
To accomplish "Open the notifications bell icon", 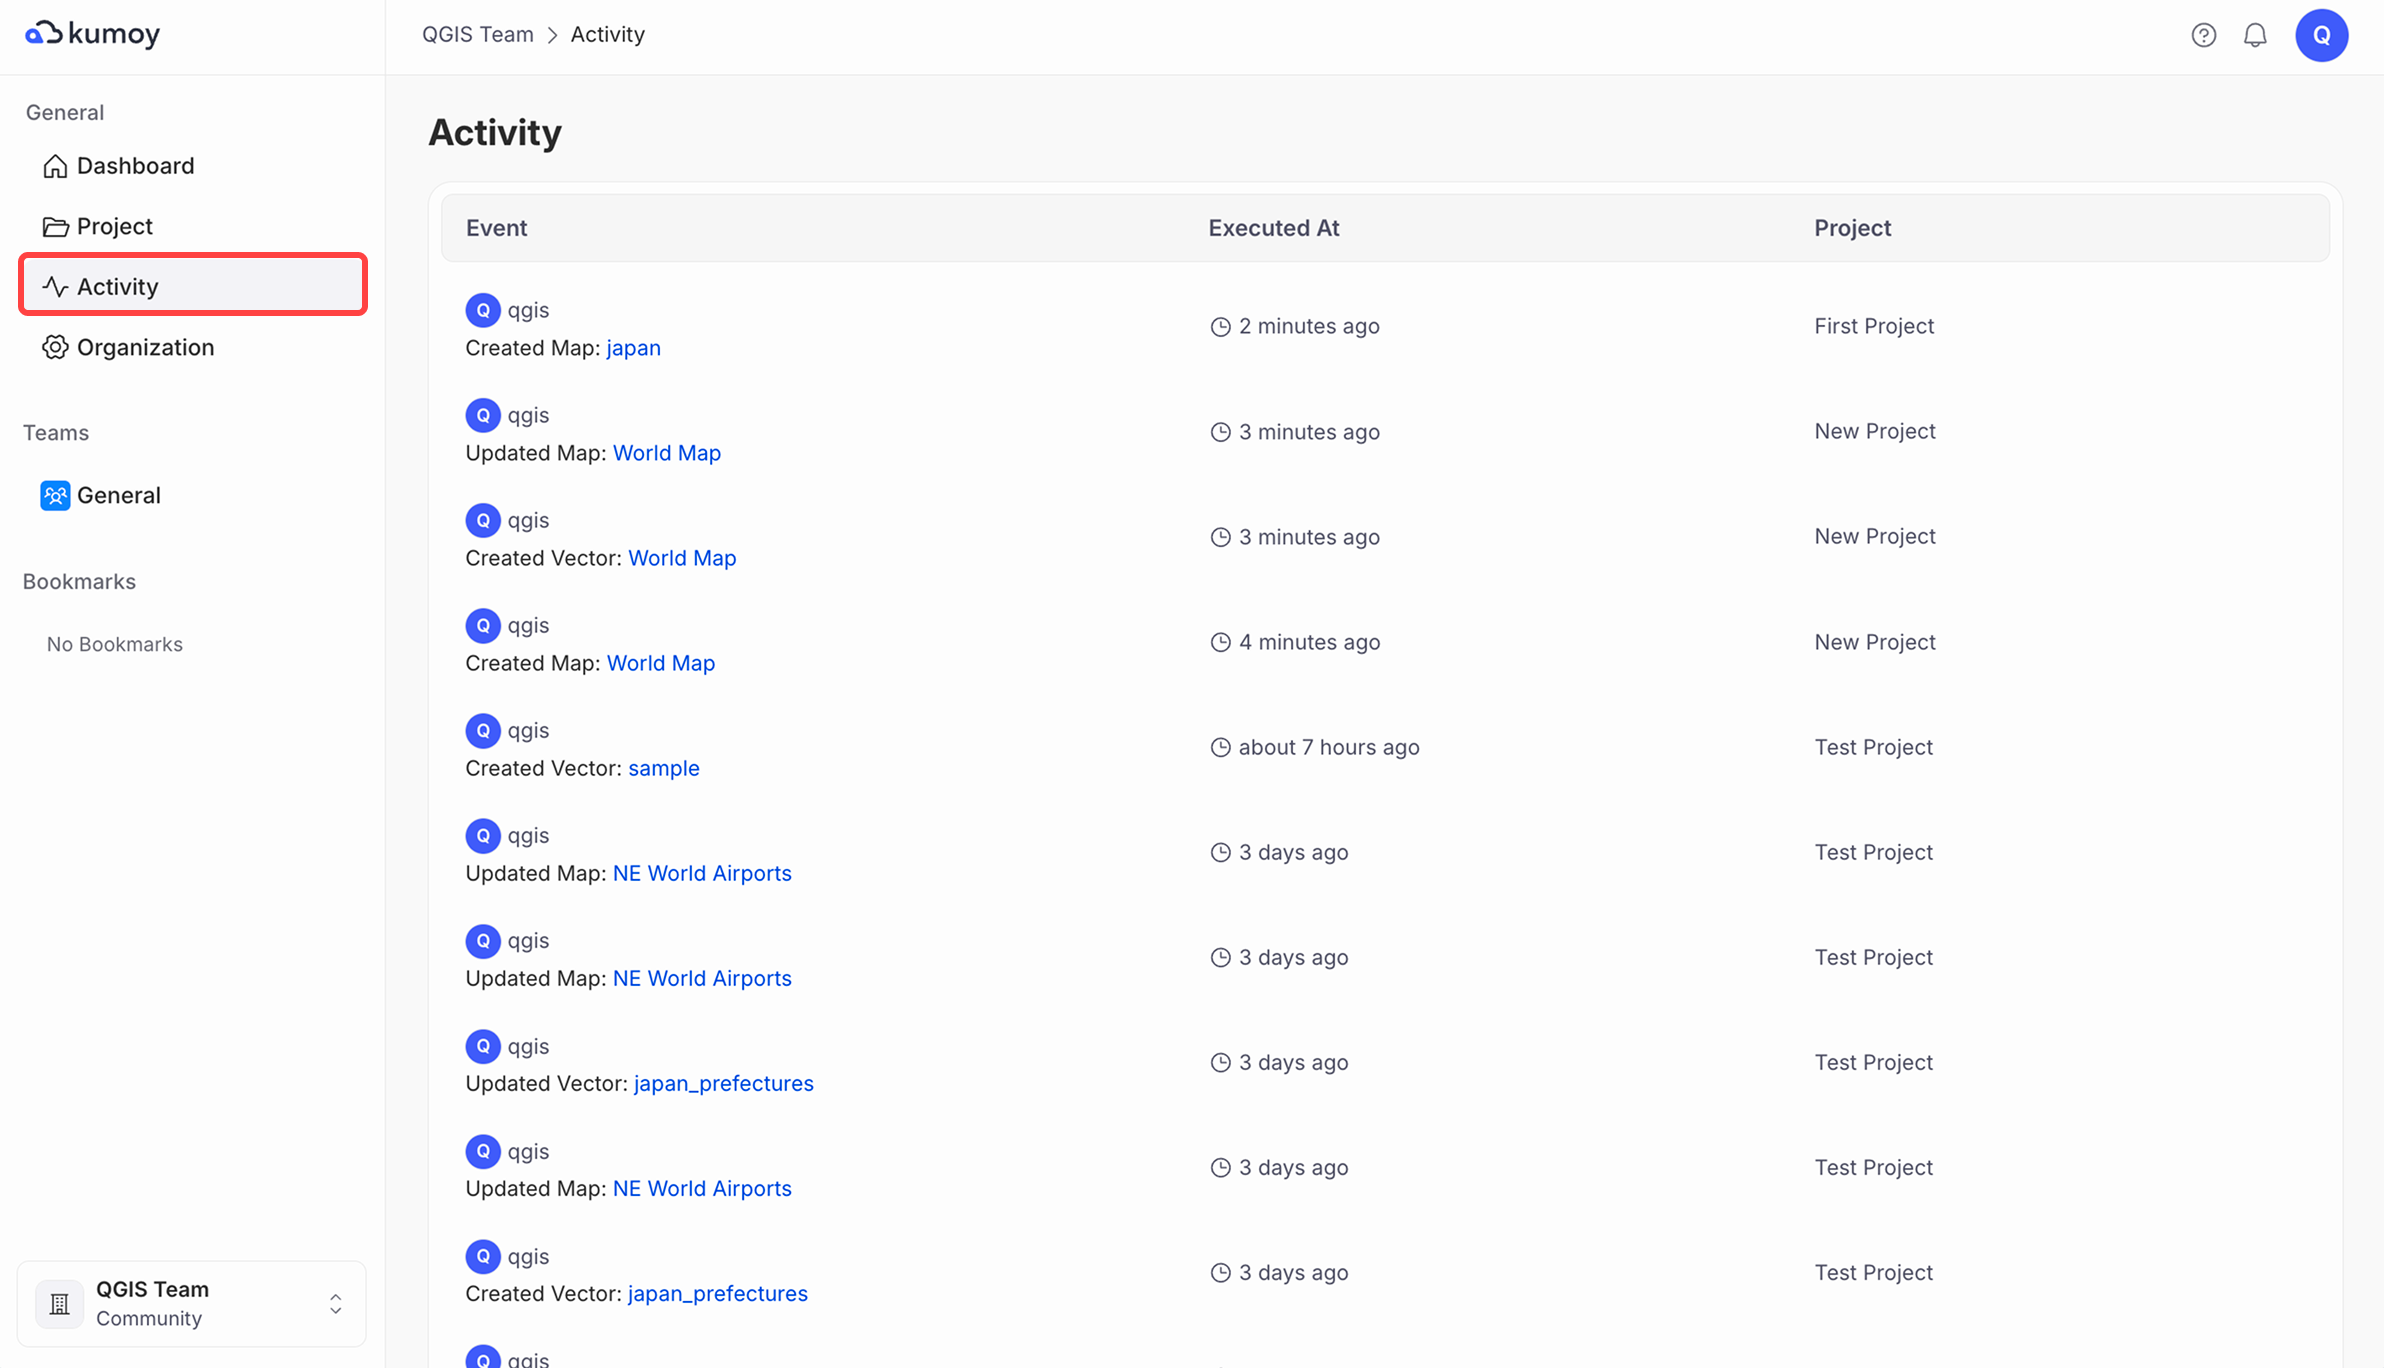I will coord(2256,34).
